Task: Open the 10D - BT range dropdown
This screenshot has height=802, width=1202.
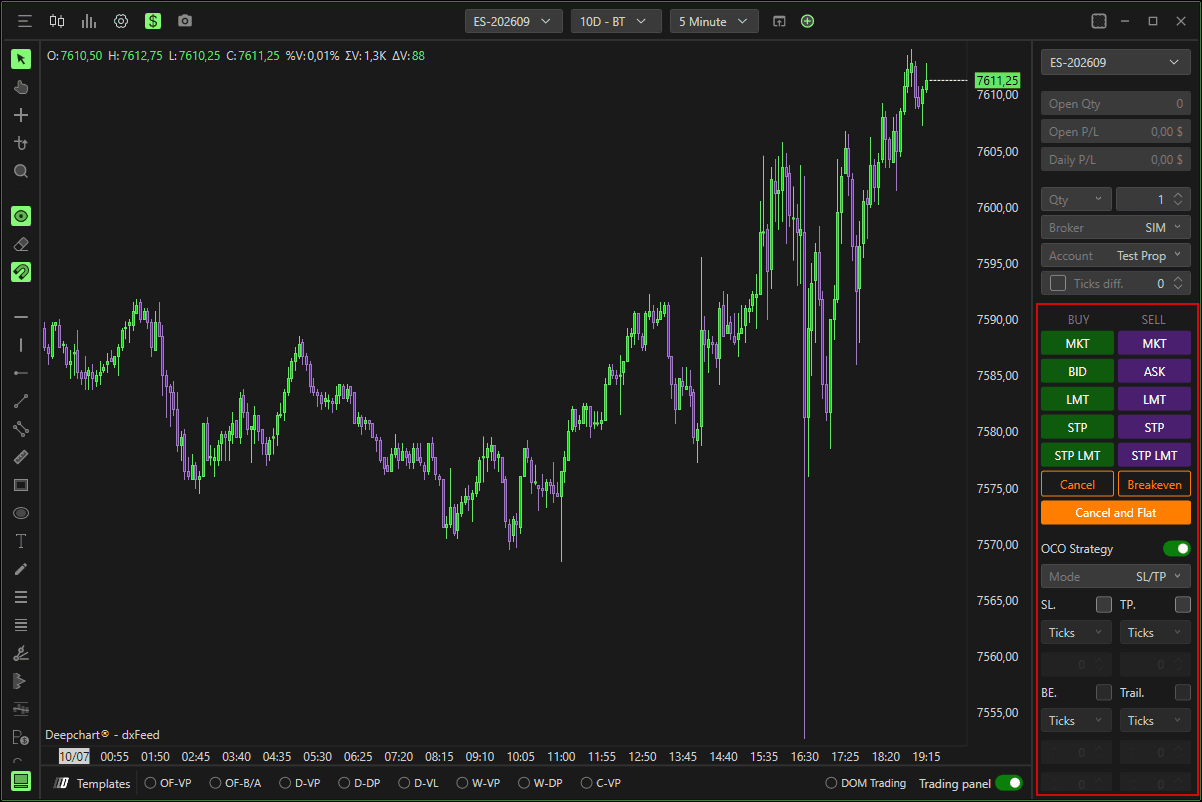Action: click(x=616, y=21)
